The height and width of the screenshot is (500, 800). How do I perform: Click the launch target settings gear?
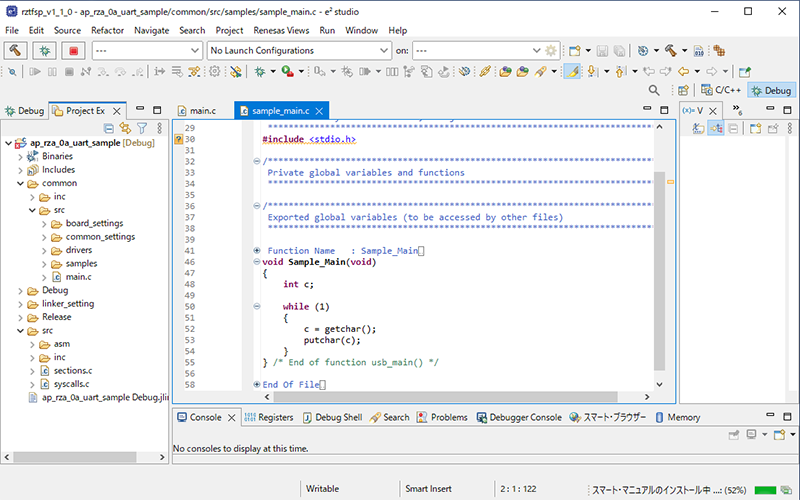(551, 51)
